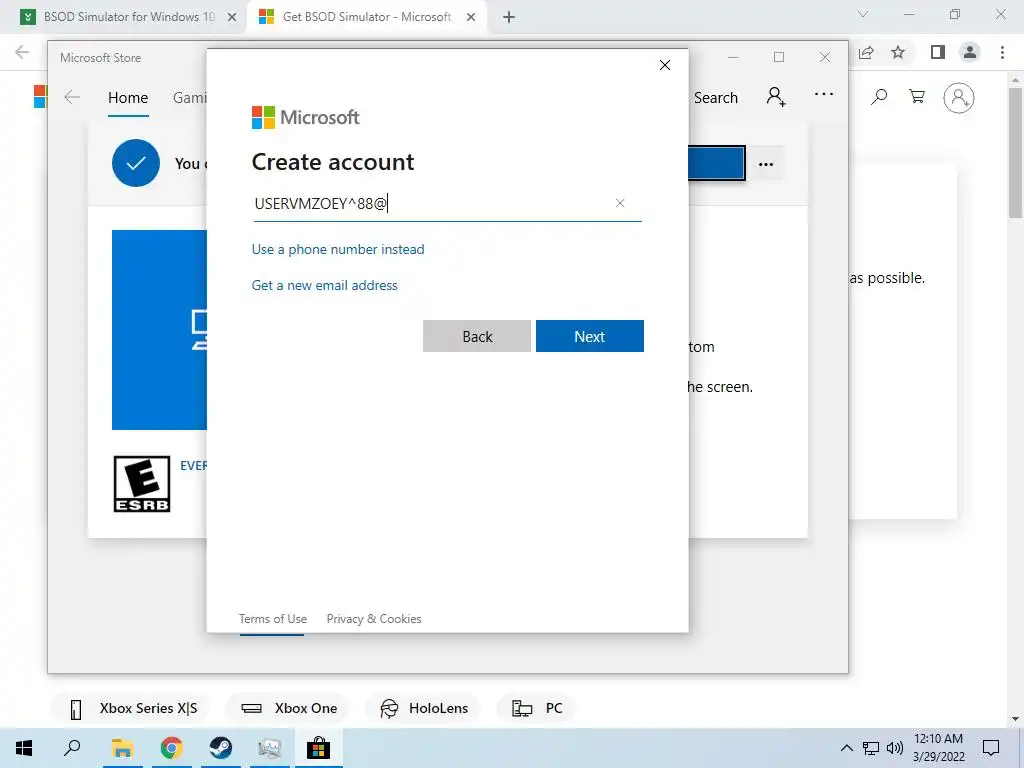The height and width of the screenshot is (768, 1024).
Task: Click Use a phone number instead
Action: (x=338, y=249)
